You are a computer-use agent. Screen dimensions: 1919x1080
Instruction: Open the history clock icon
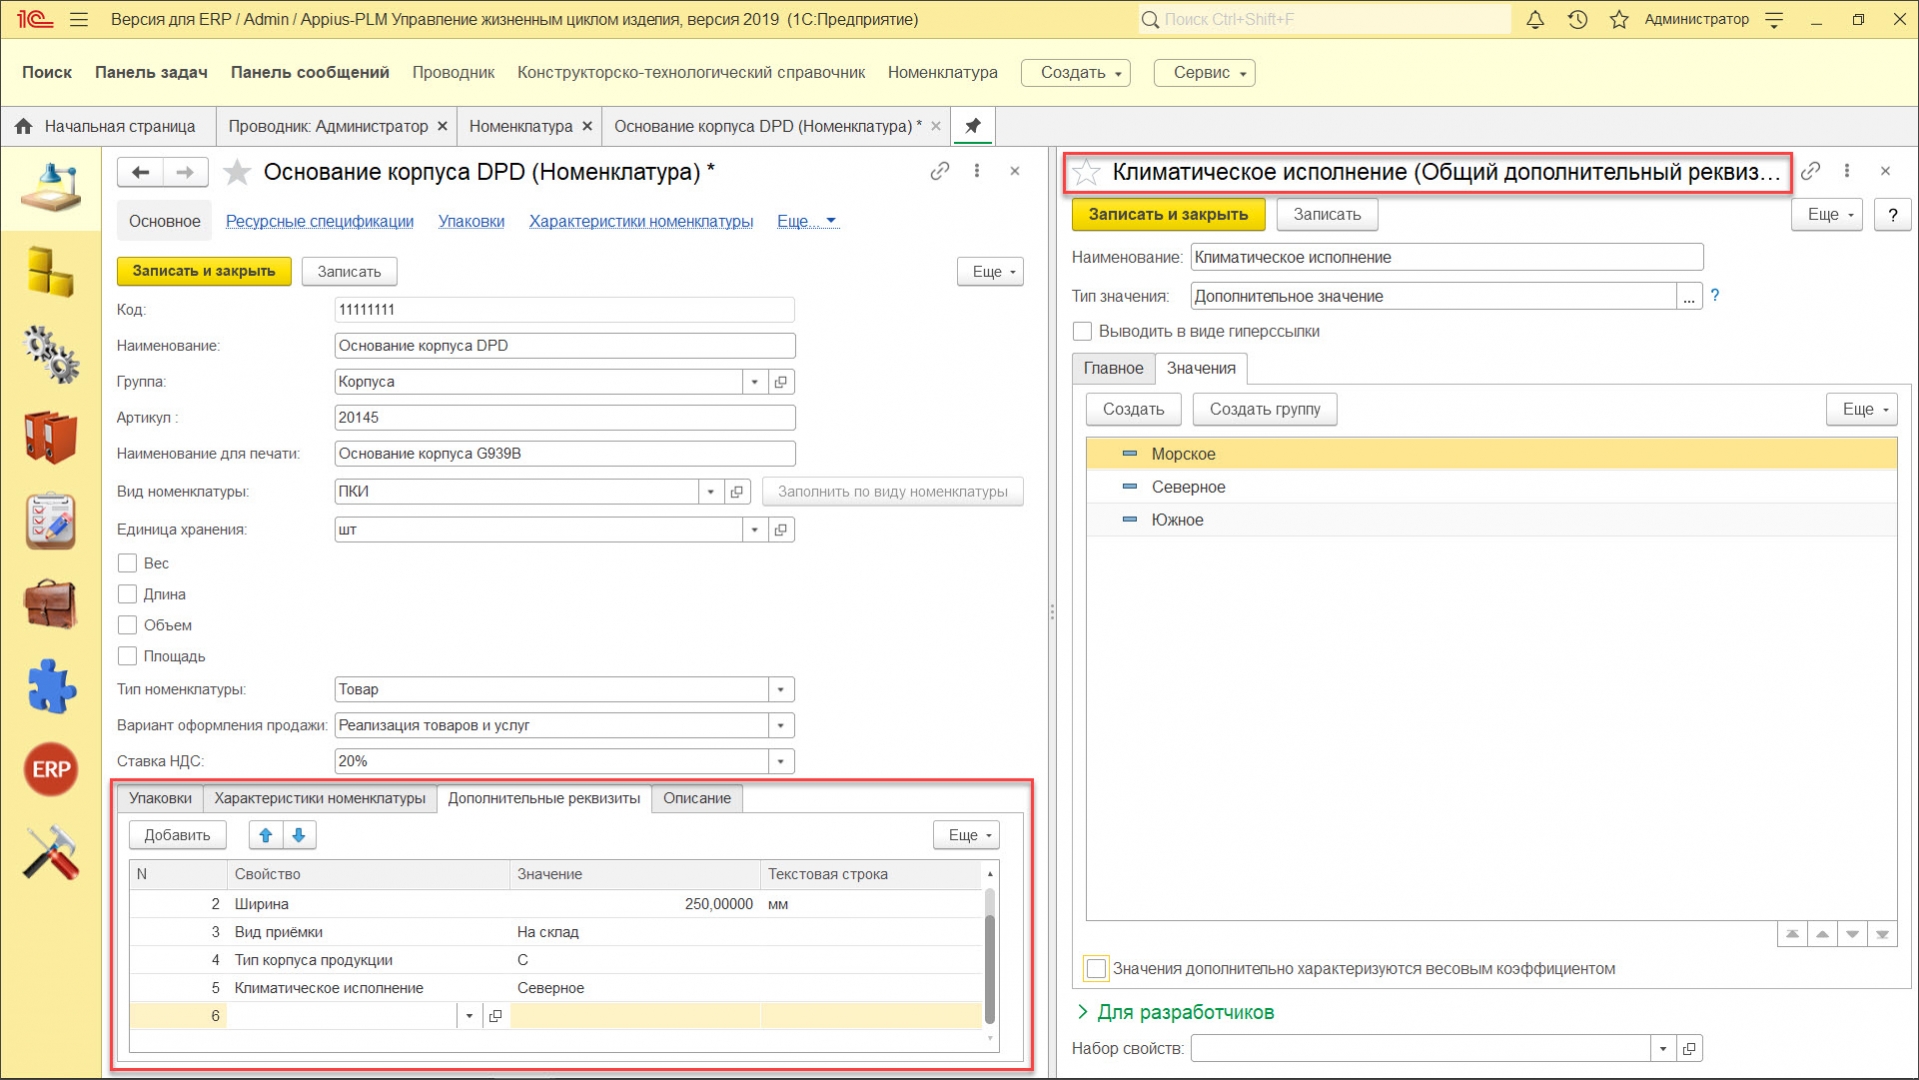(1577, 19)
